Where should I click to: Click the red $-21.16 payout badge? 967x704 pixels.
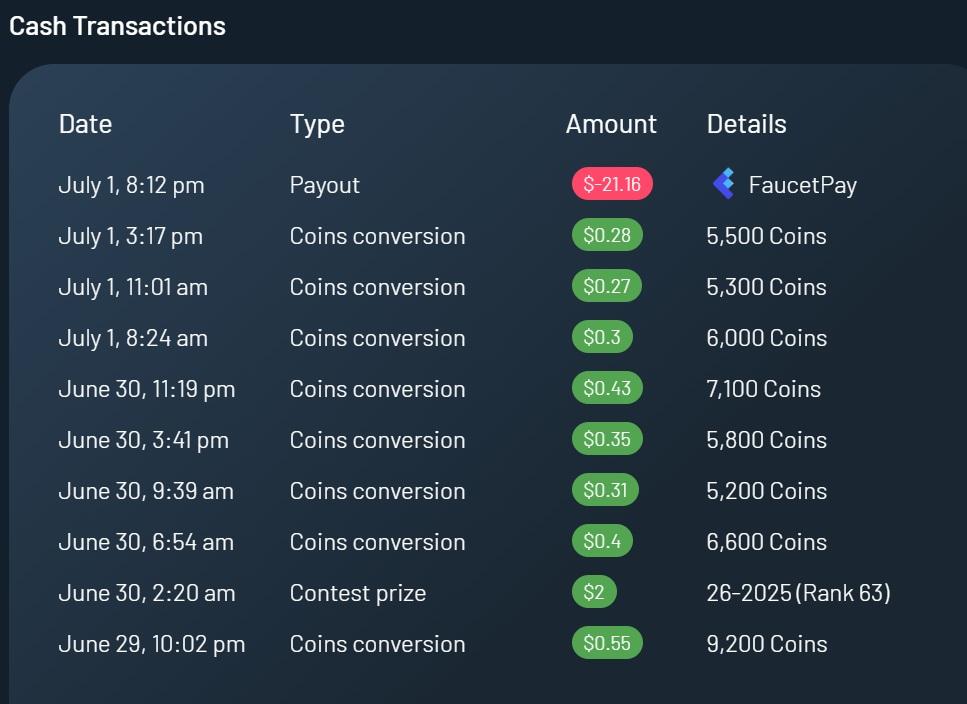pos(612,184)
